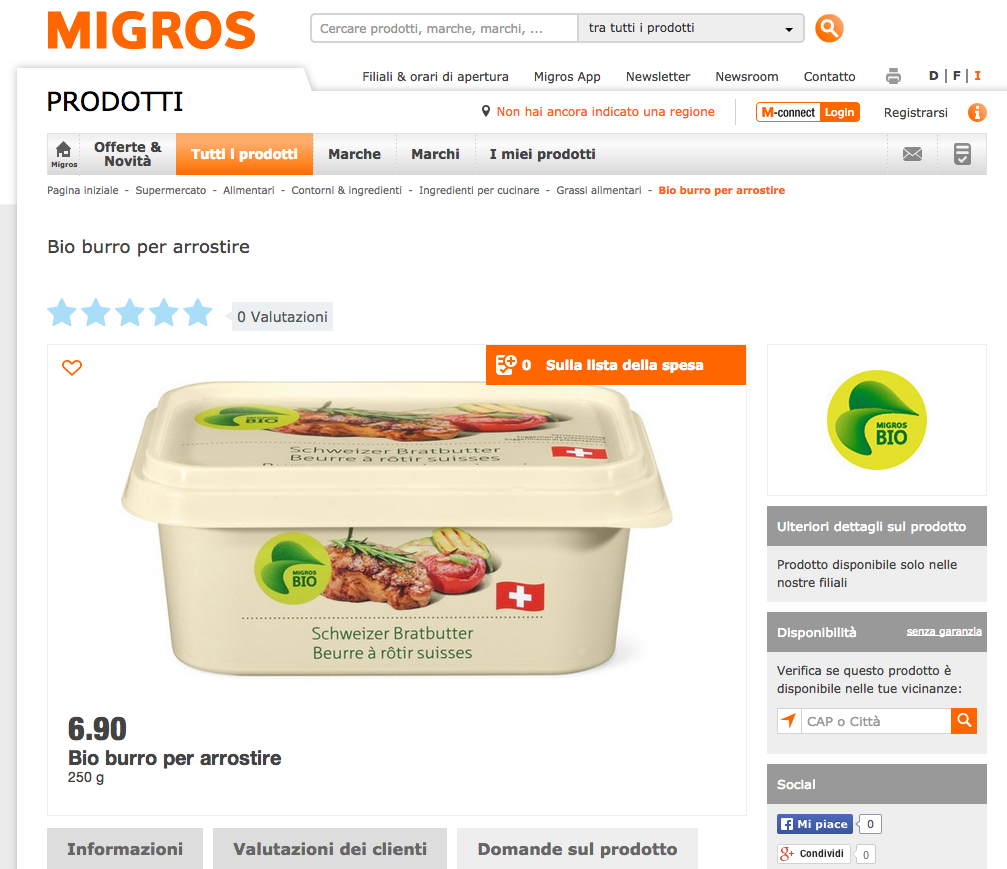Click the availability search magnifier button
The width and height of the screenshot is (1007, 869).
click(964, 721)
